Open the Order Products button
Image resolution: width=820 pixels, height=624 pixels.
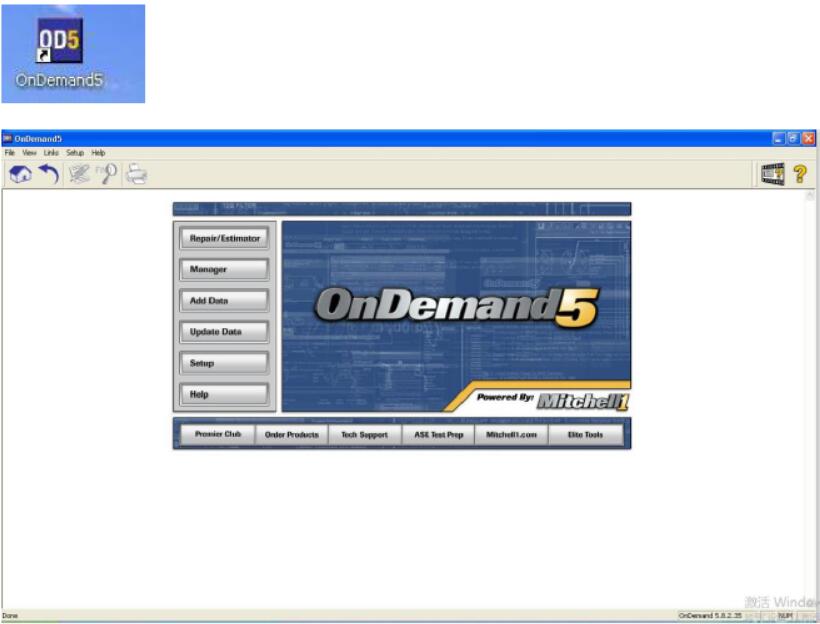[x=291, y=434]
